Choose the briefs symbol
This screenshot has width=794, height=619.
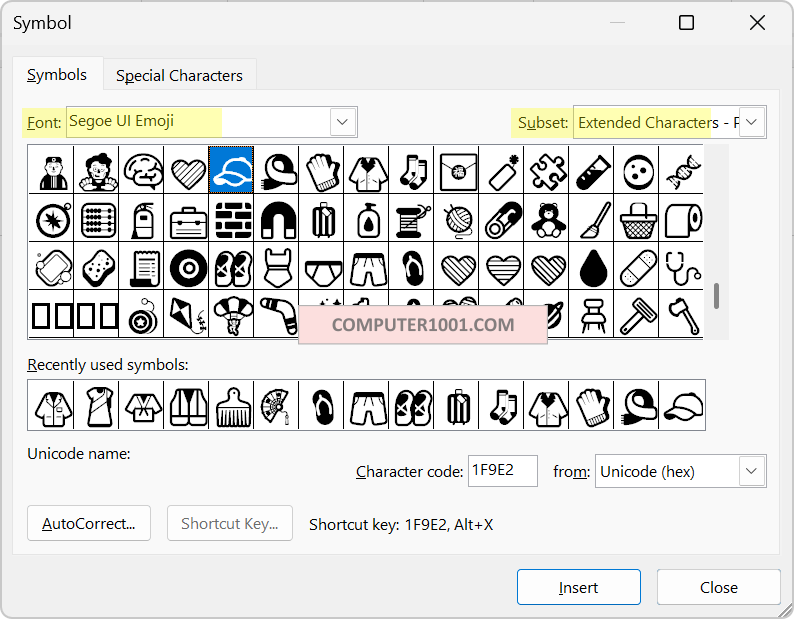322,266
